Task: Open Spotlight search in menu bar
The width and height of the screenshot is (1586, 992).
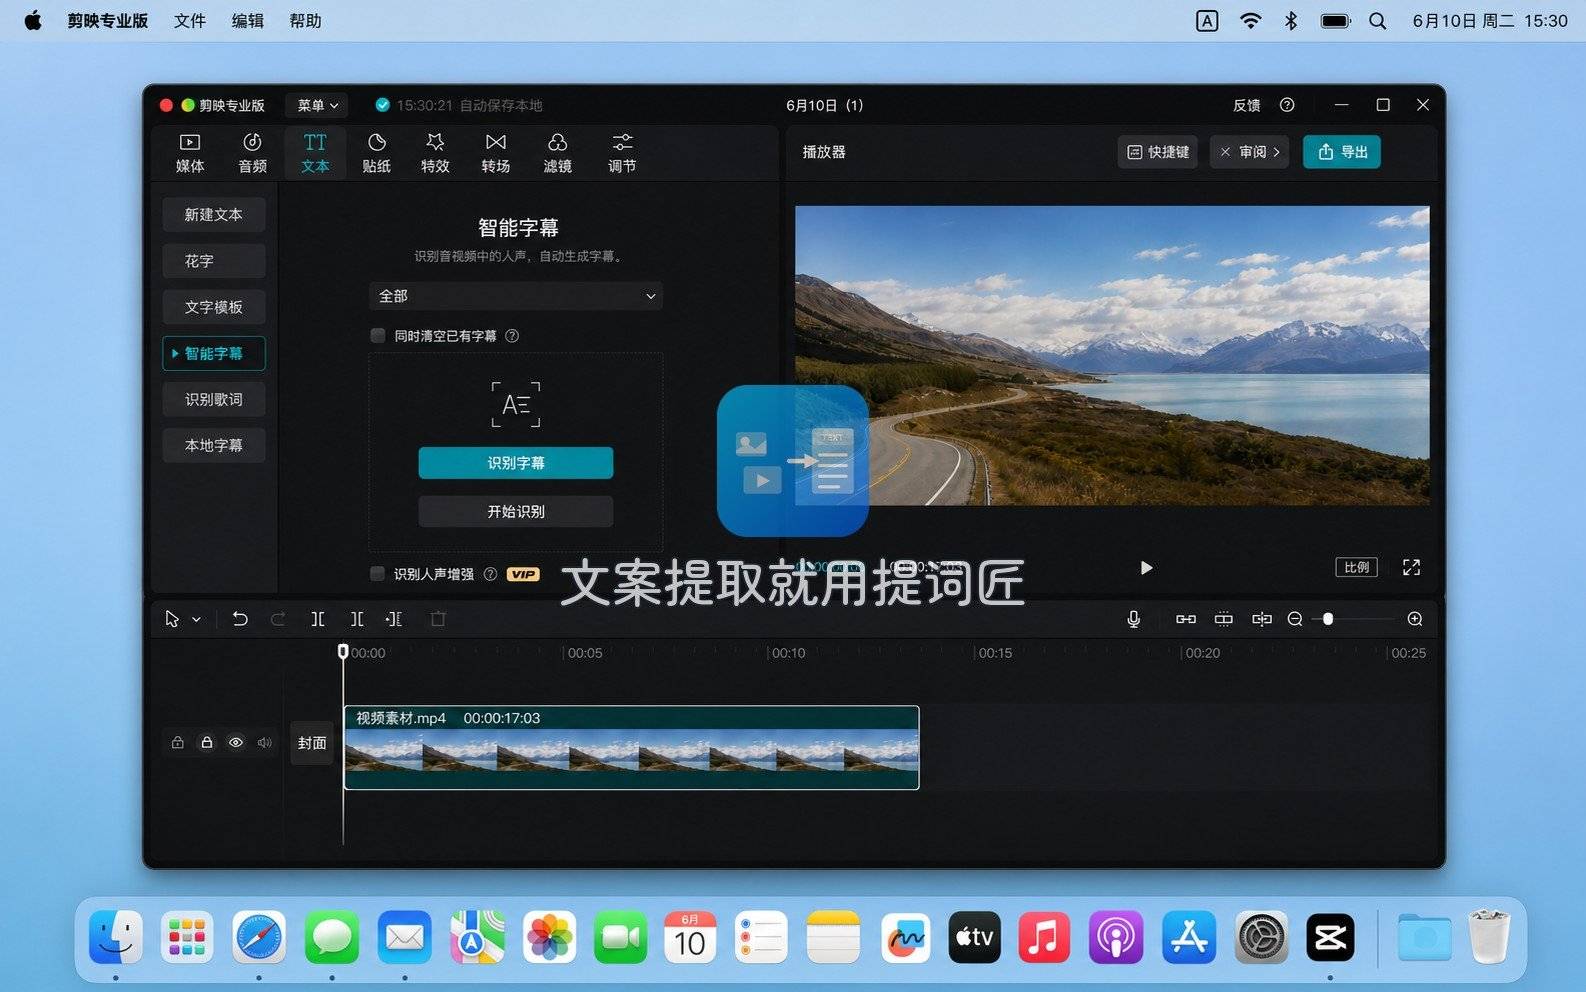Action: tap(1377, 21)
